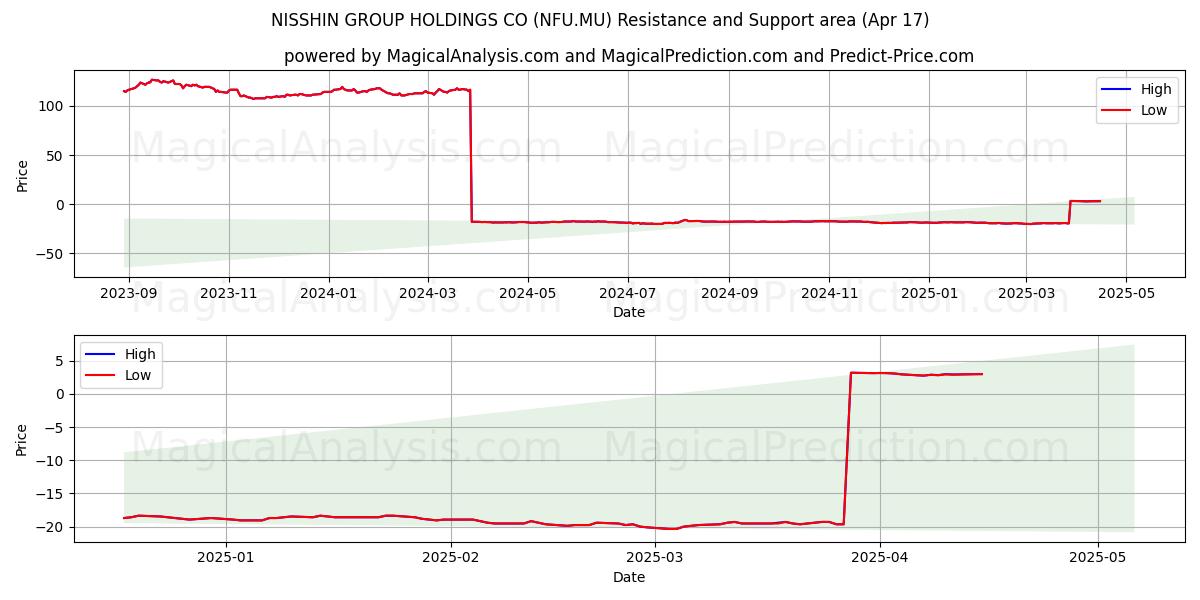Click 'Low' in the top chart legend
Image resolution: width=1200 pixels, height=600 pixels.
point(1154,111)
